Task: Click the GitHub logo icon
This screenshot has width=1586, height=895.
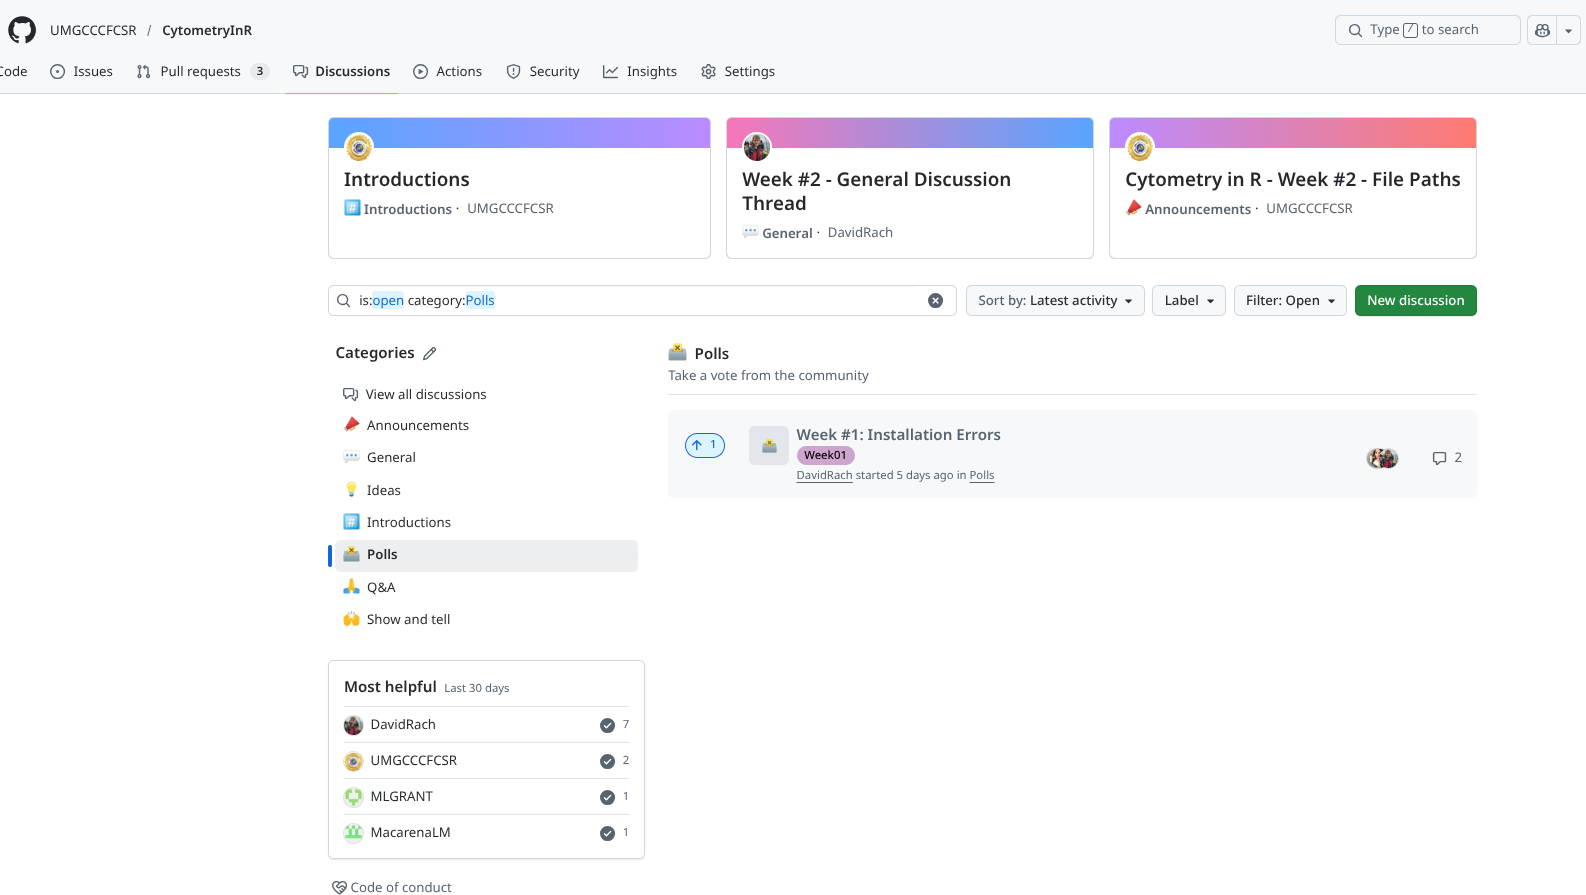Action: [22, 30]
